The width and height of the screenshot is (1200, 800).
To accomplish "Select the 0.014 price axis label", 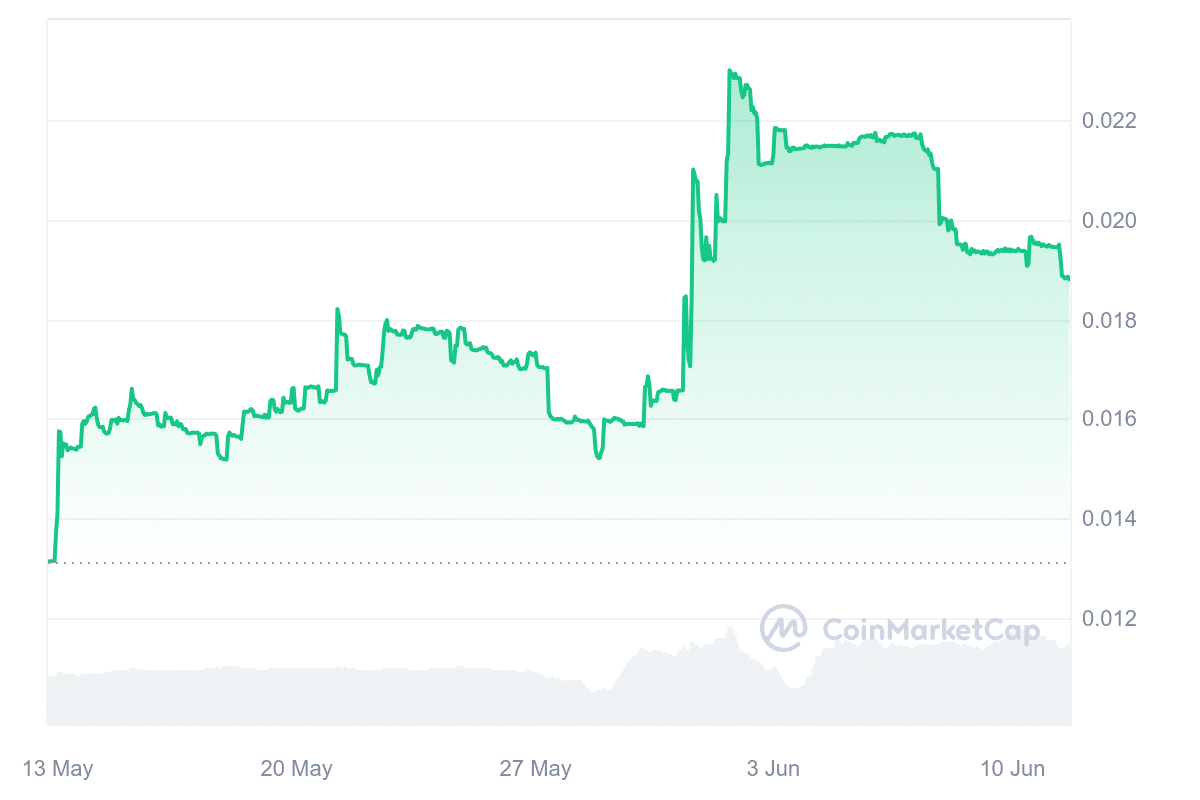I will click(x=1110, y=519).
